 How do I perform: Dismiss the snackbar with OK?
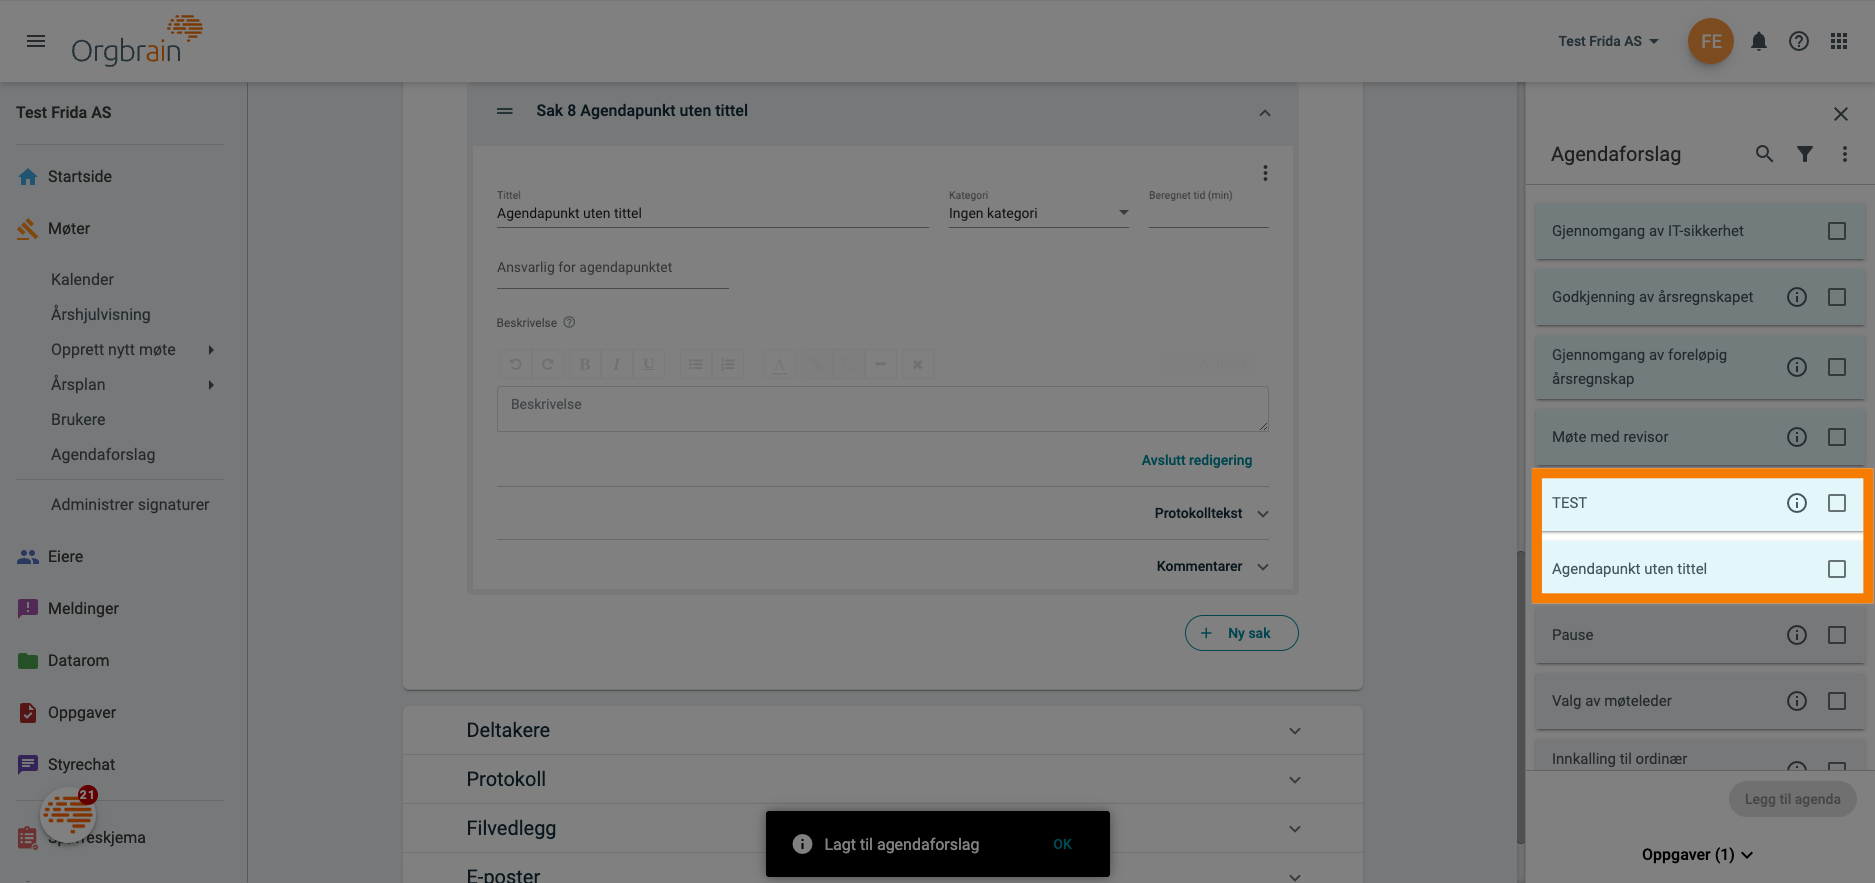click(x=1062, y=844)
